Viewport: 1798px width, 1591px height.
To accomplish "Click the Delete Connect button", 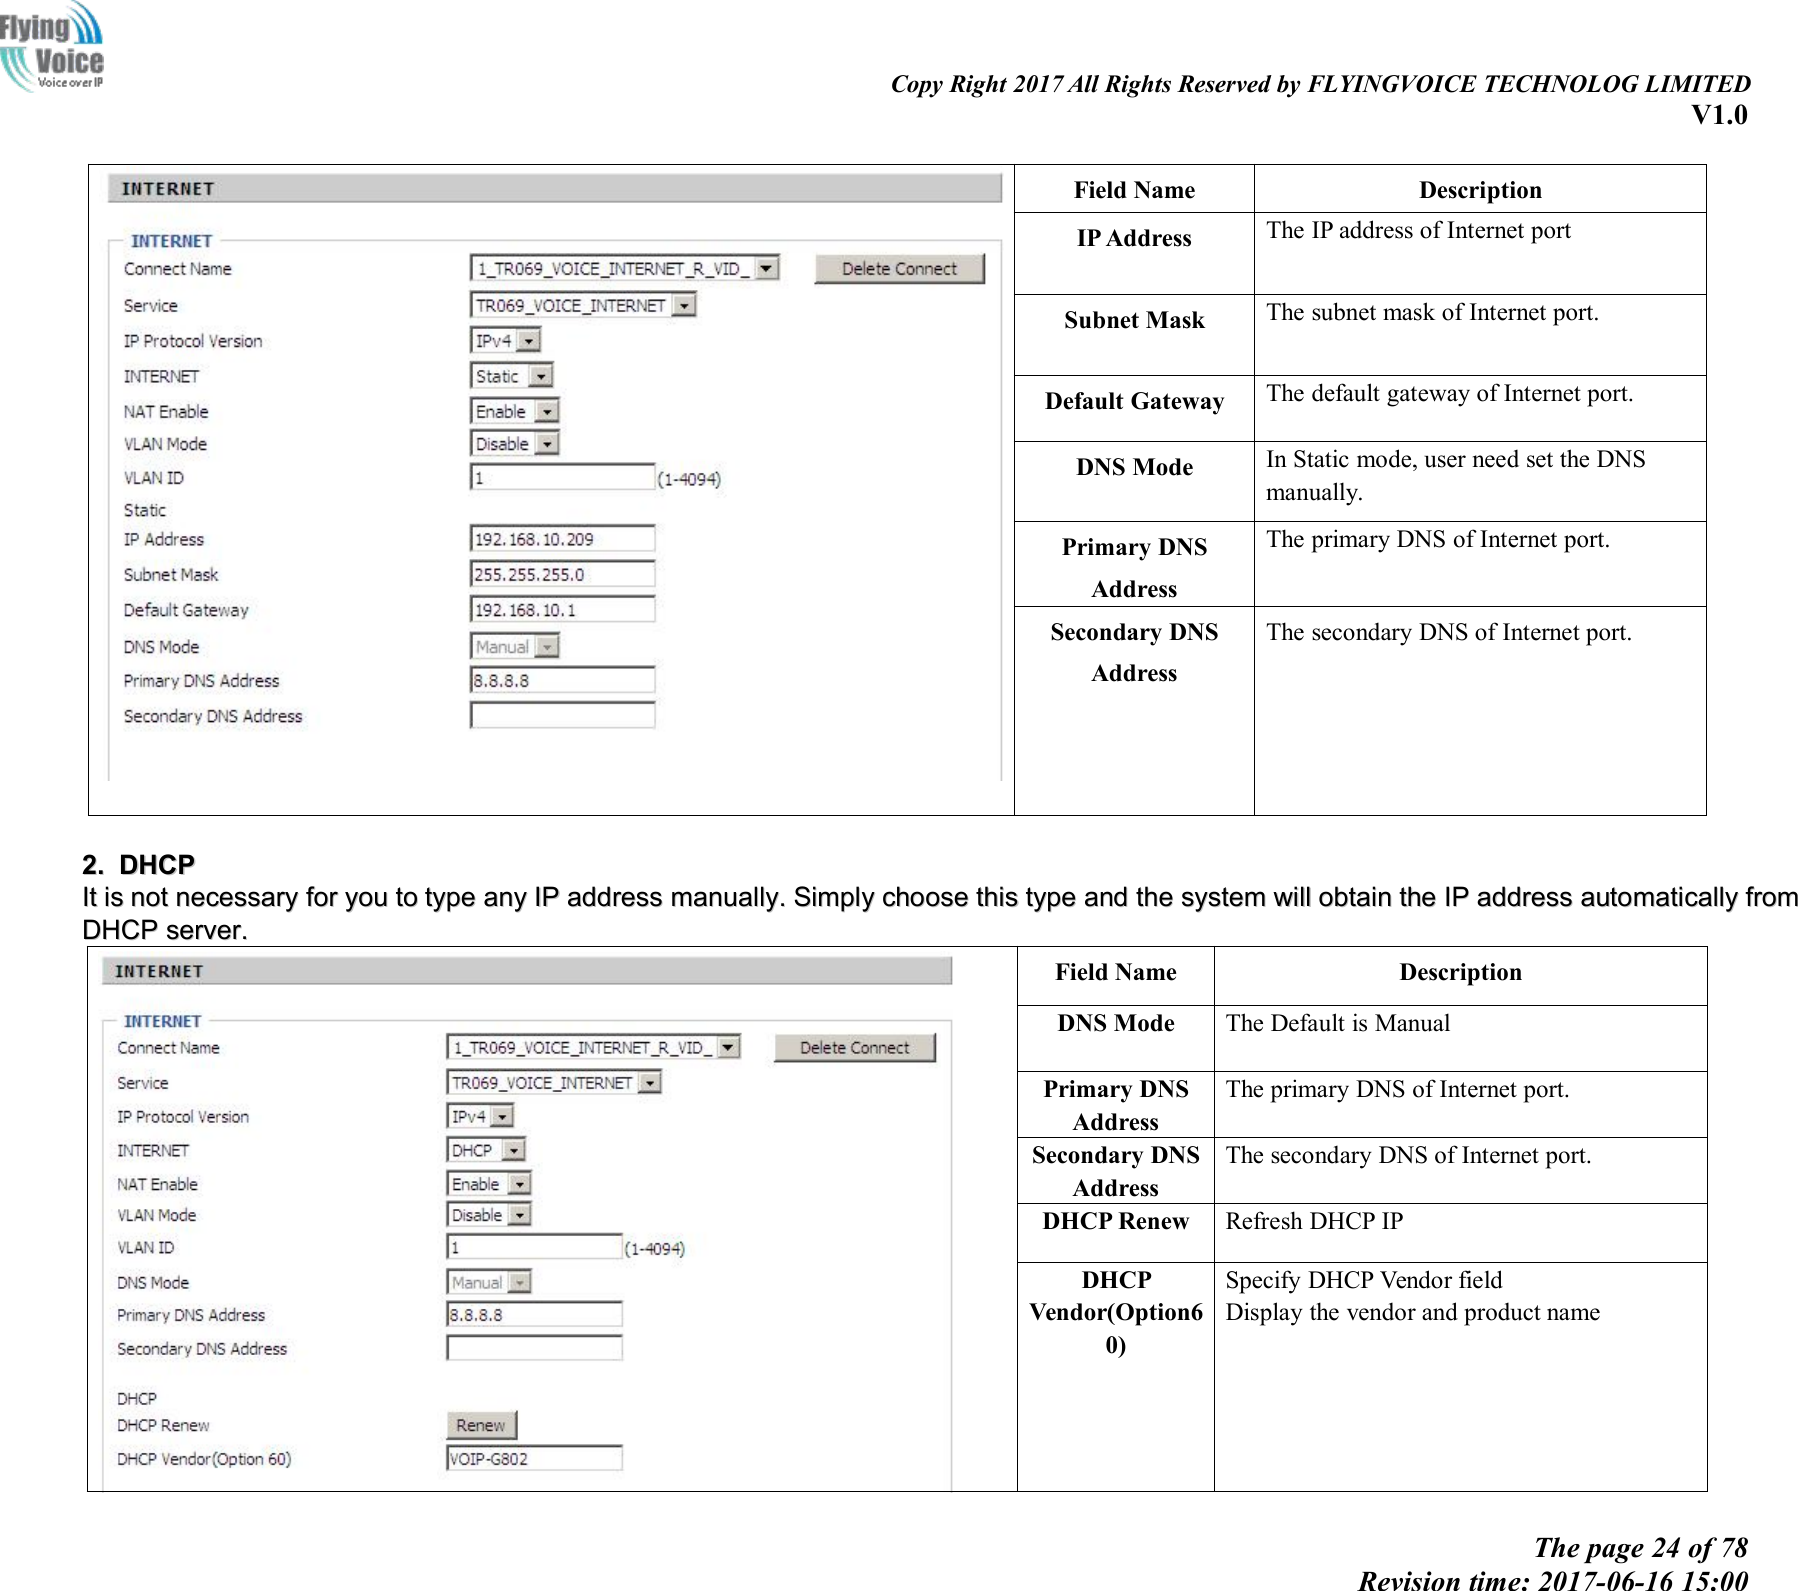I will pyautogui.click(x=898, y=267).
